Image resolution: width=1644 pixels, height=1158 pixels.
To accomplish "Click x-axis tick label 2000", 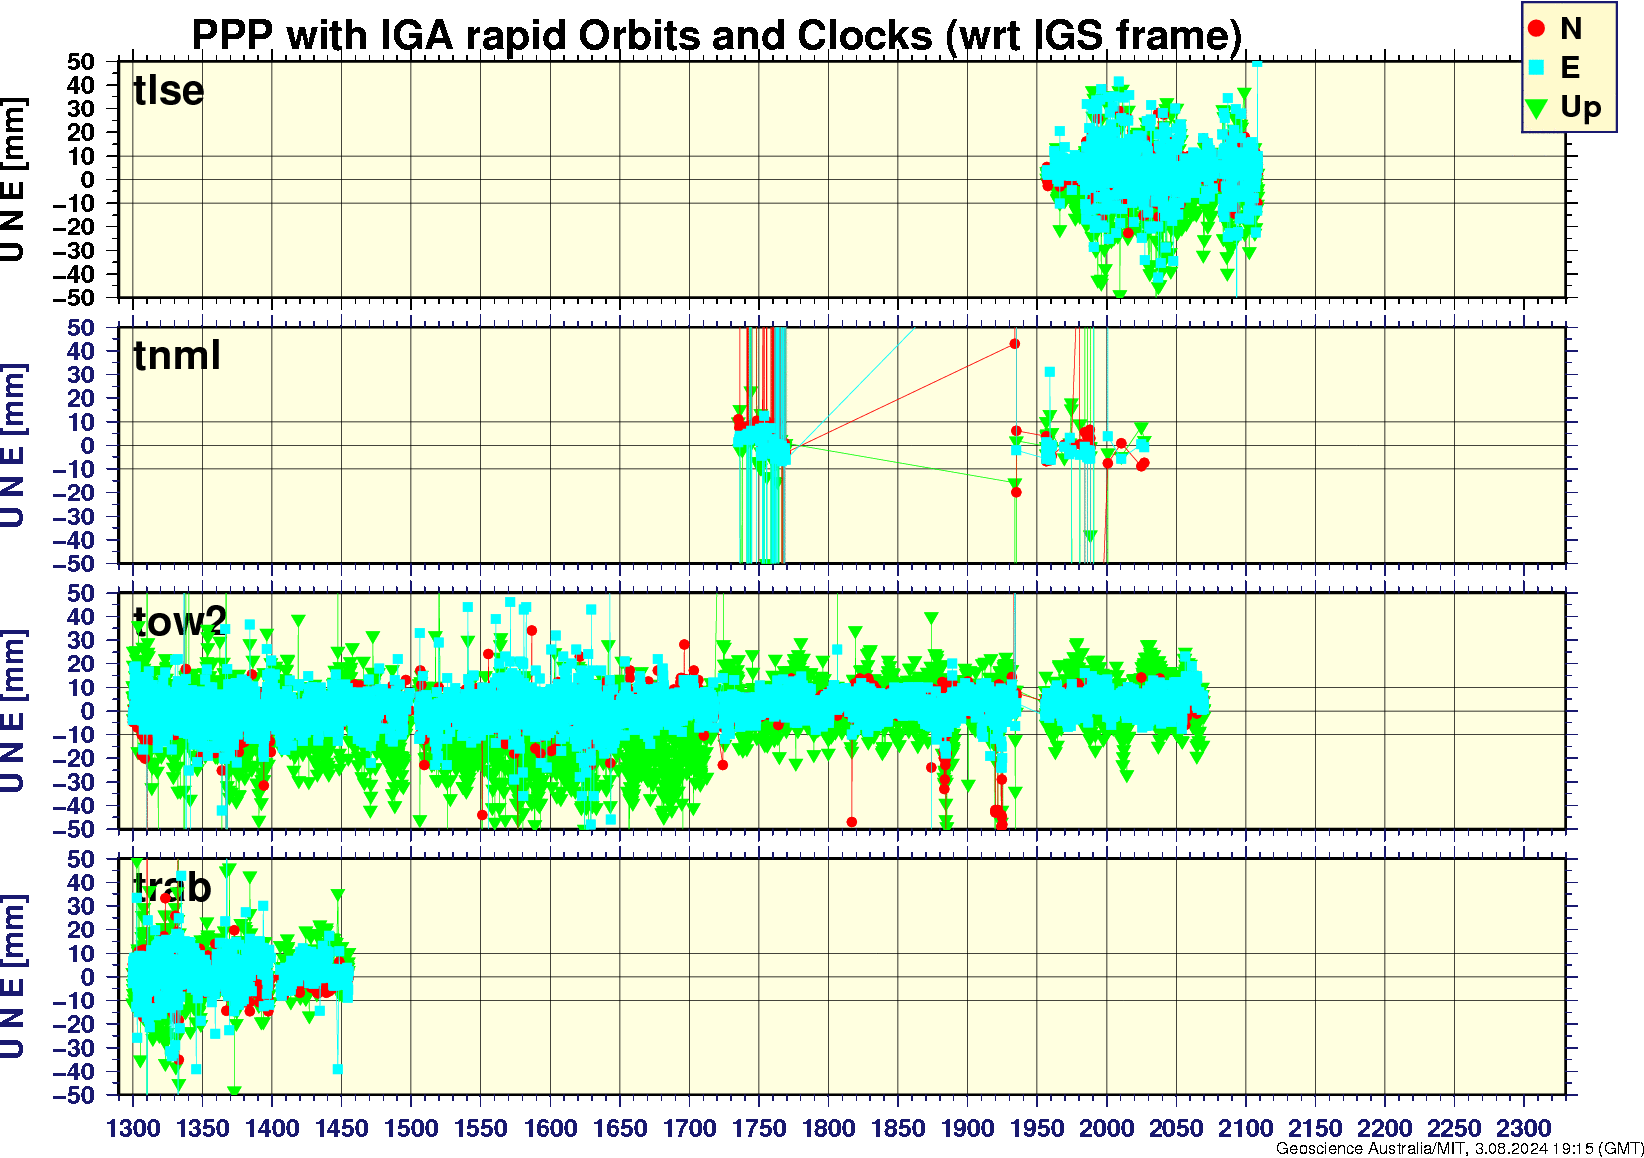I will tap(1106, 1128).
